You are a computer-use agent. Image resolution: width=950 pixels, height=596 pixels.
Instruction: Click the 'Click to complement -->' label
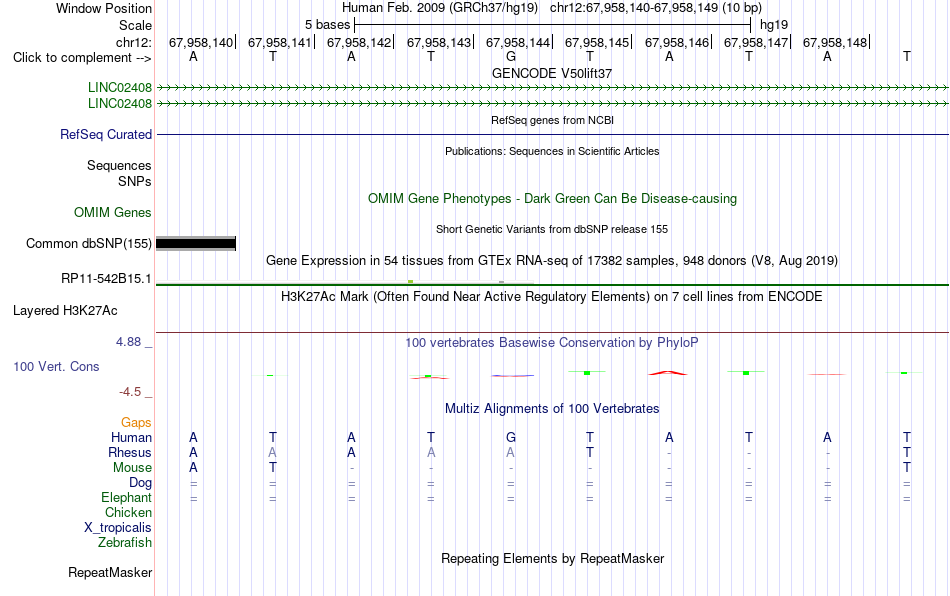pos(82,58)
